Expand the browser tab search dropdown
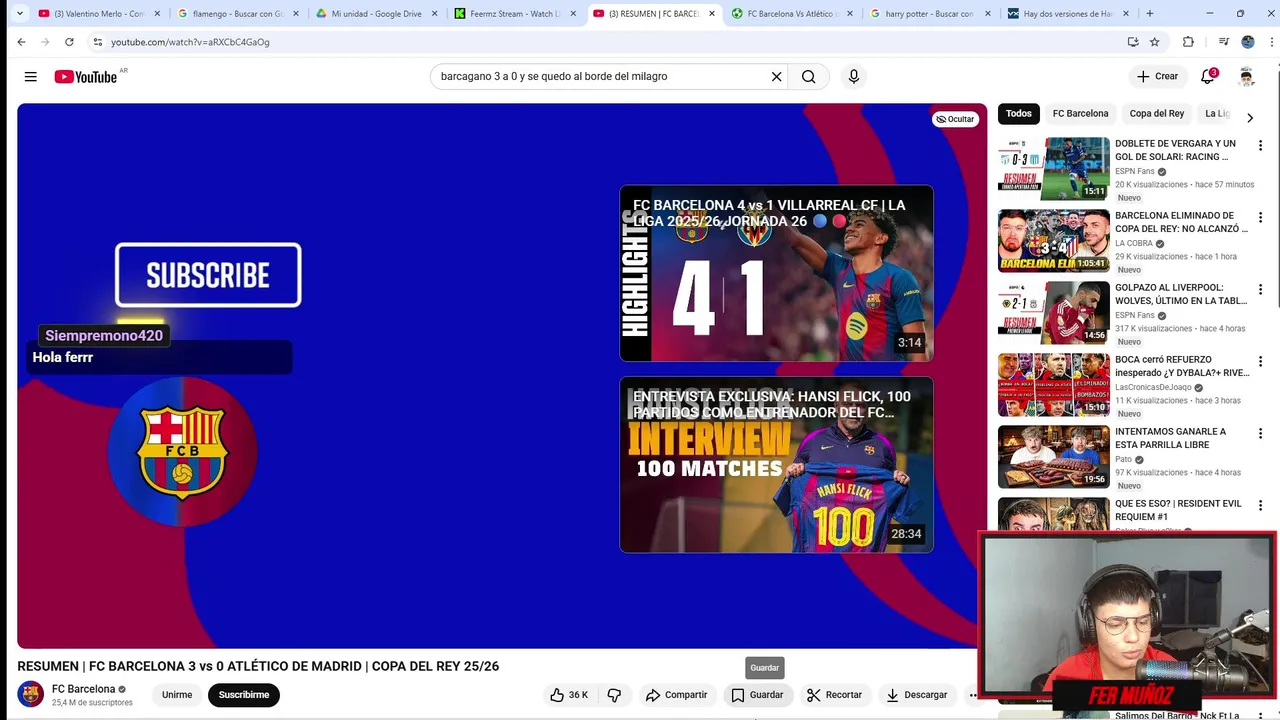The width and height of the screenshot is (1280, 720). [19, 14]
